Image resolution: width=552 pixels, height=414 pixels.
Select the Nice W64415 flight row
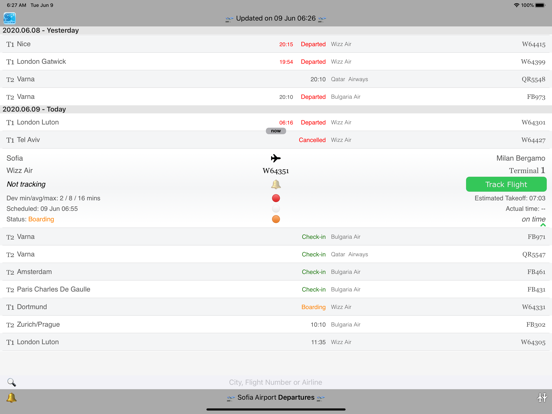pos(276,44)
